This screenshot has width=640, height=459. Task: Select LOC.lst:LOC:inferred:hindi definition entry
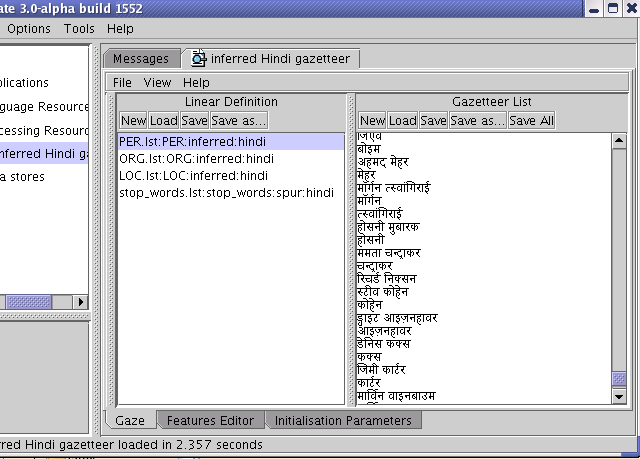pyautogui.click(x=193, y=176)
